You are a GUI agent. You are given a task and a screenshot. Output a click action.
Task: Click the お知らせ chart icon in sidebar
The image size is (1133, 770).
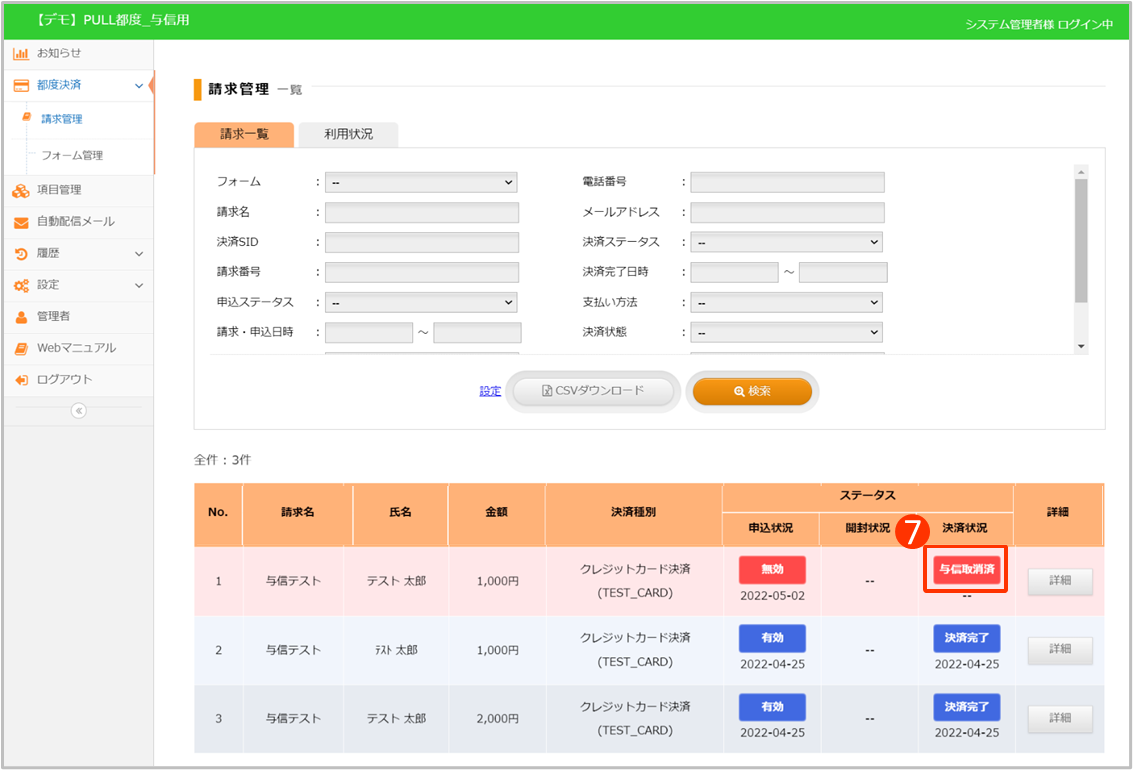(20, 53)
